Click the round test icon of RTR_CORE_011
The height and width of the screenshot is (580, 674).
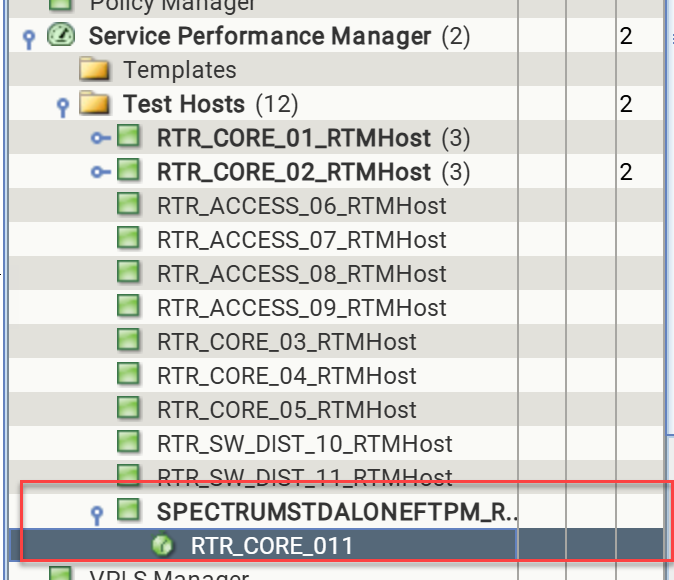pyautogui.click(x=162, y=544)
